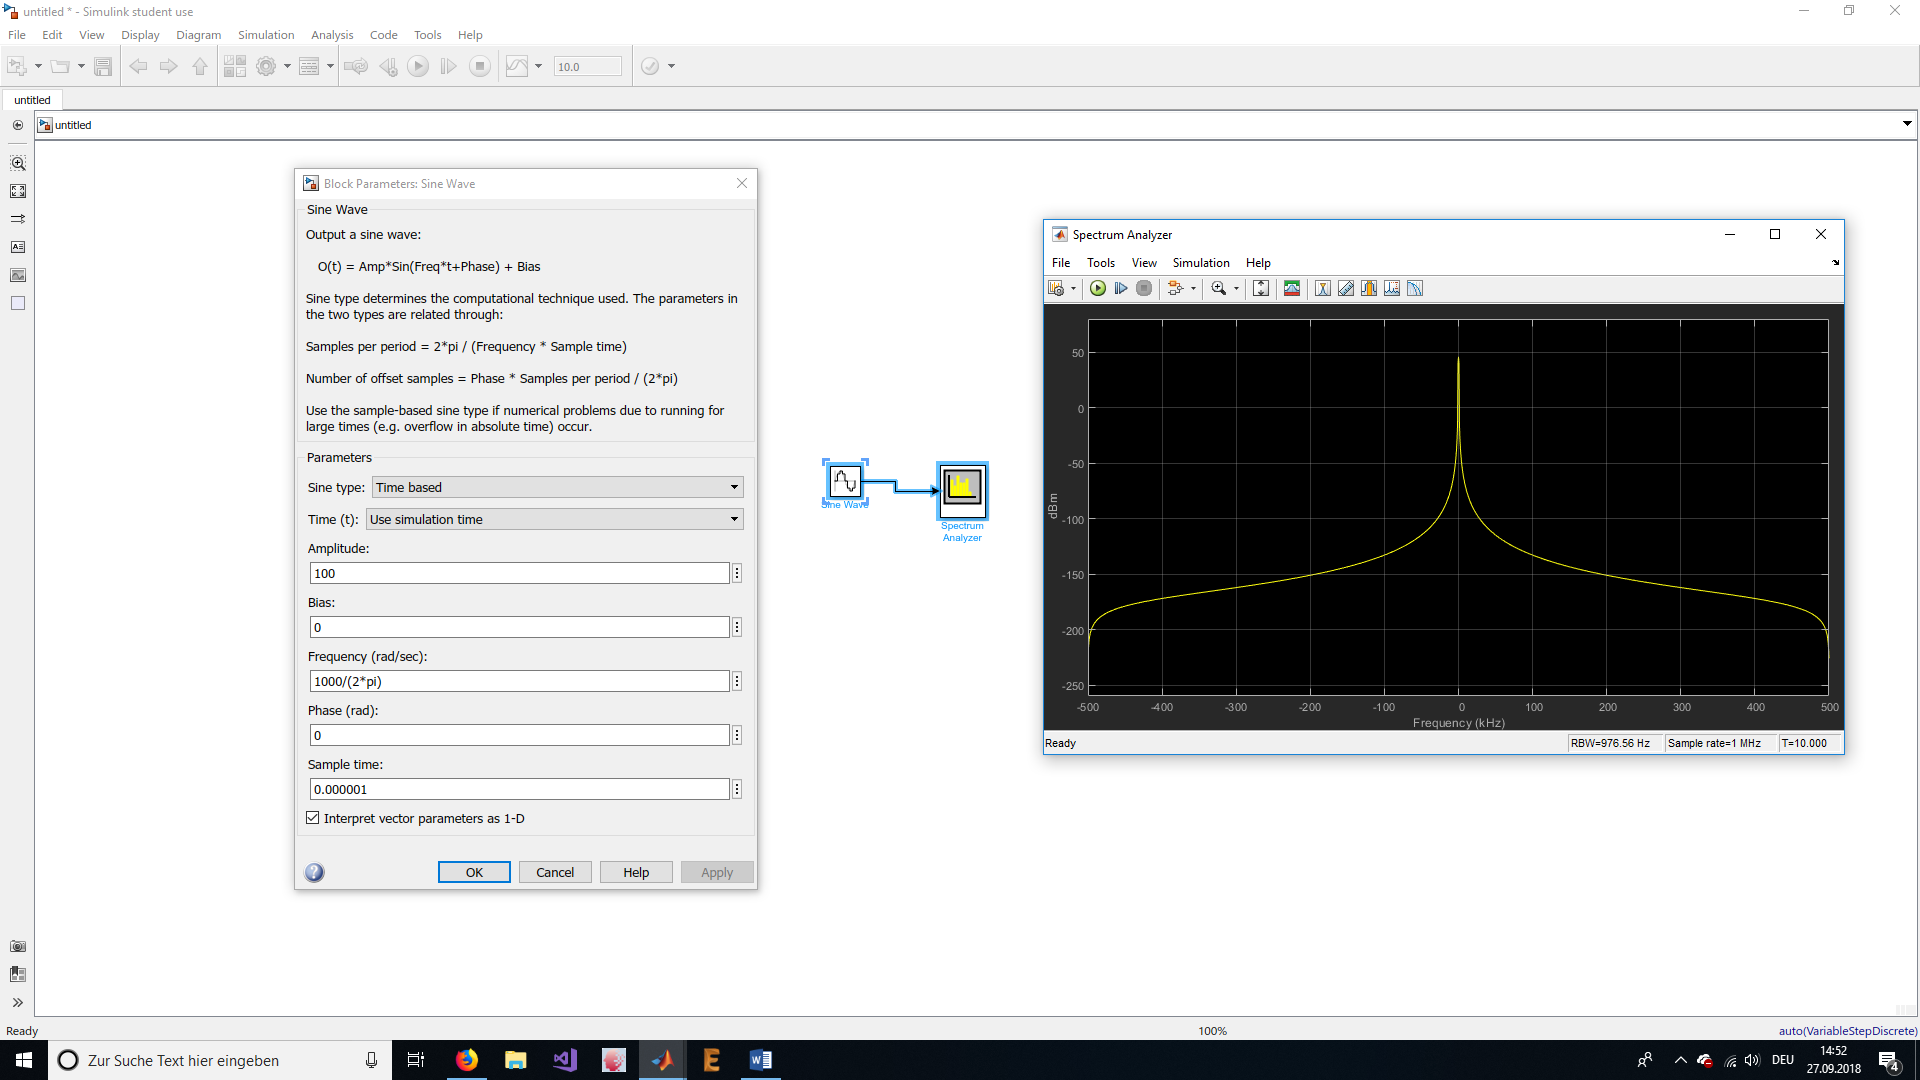Click New Model icon in Simulink toolbar
This screenshot has height=1080, width=1920.
pyautogui.click(x=17, y=67)
